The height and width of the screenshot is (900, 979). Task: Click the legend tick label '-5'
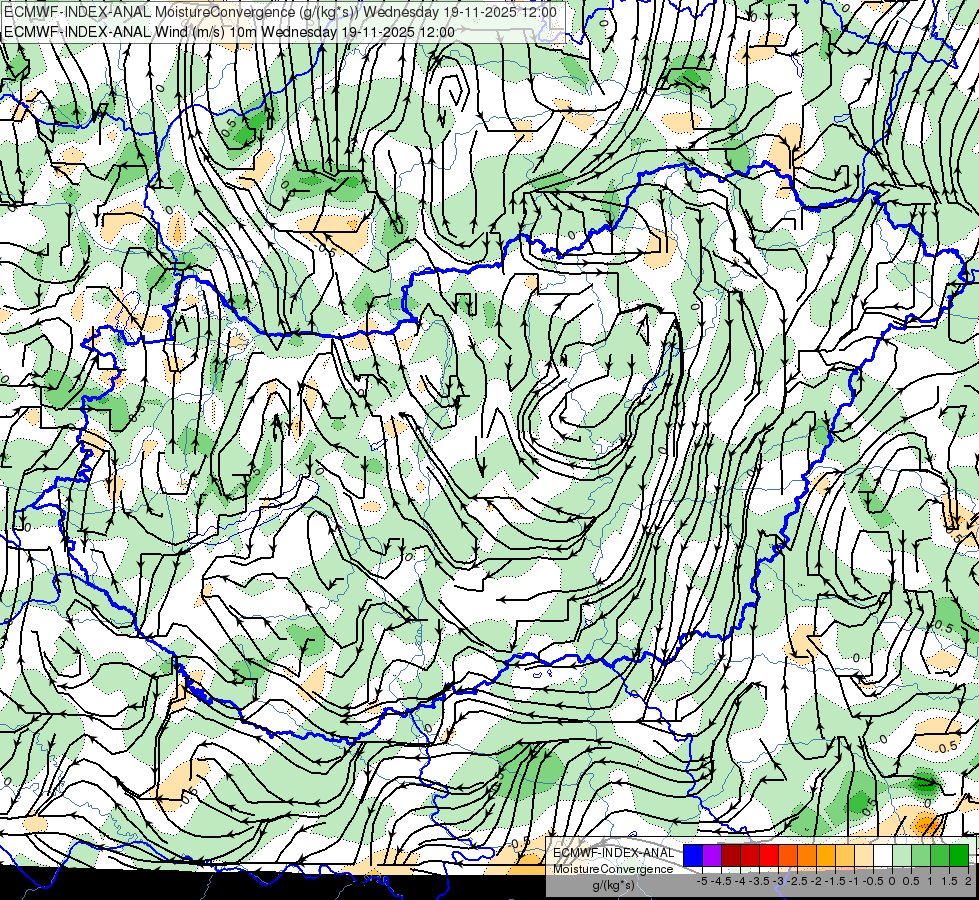click(702, 881)
